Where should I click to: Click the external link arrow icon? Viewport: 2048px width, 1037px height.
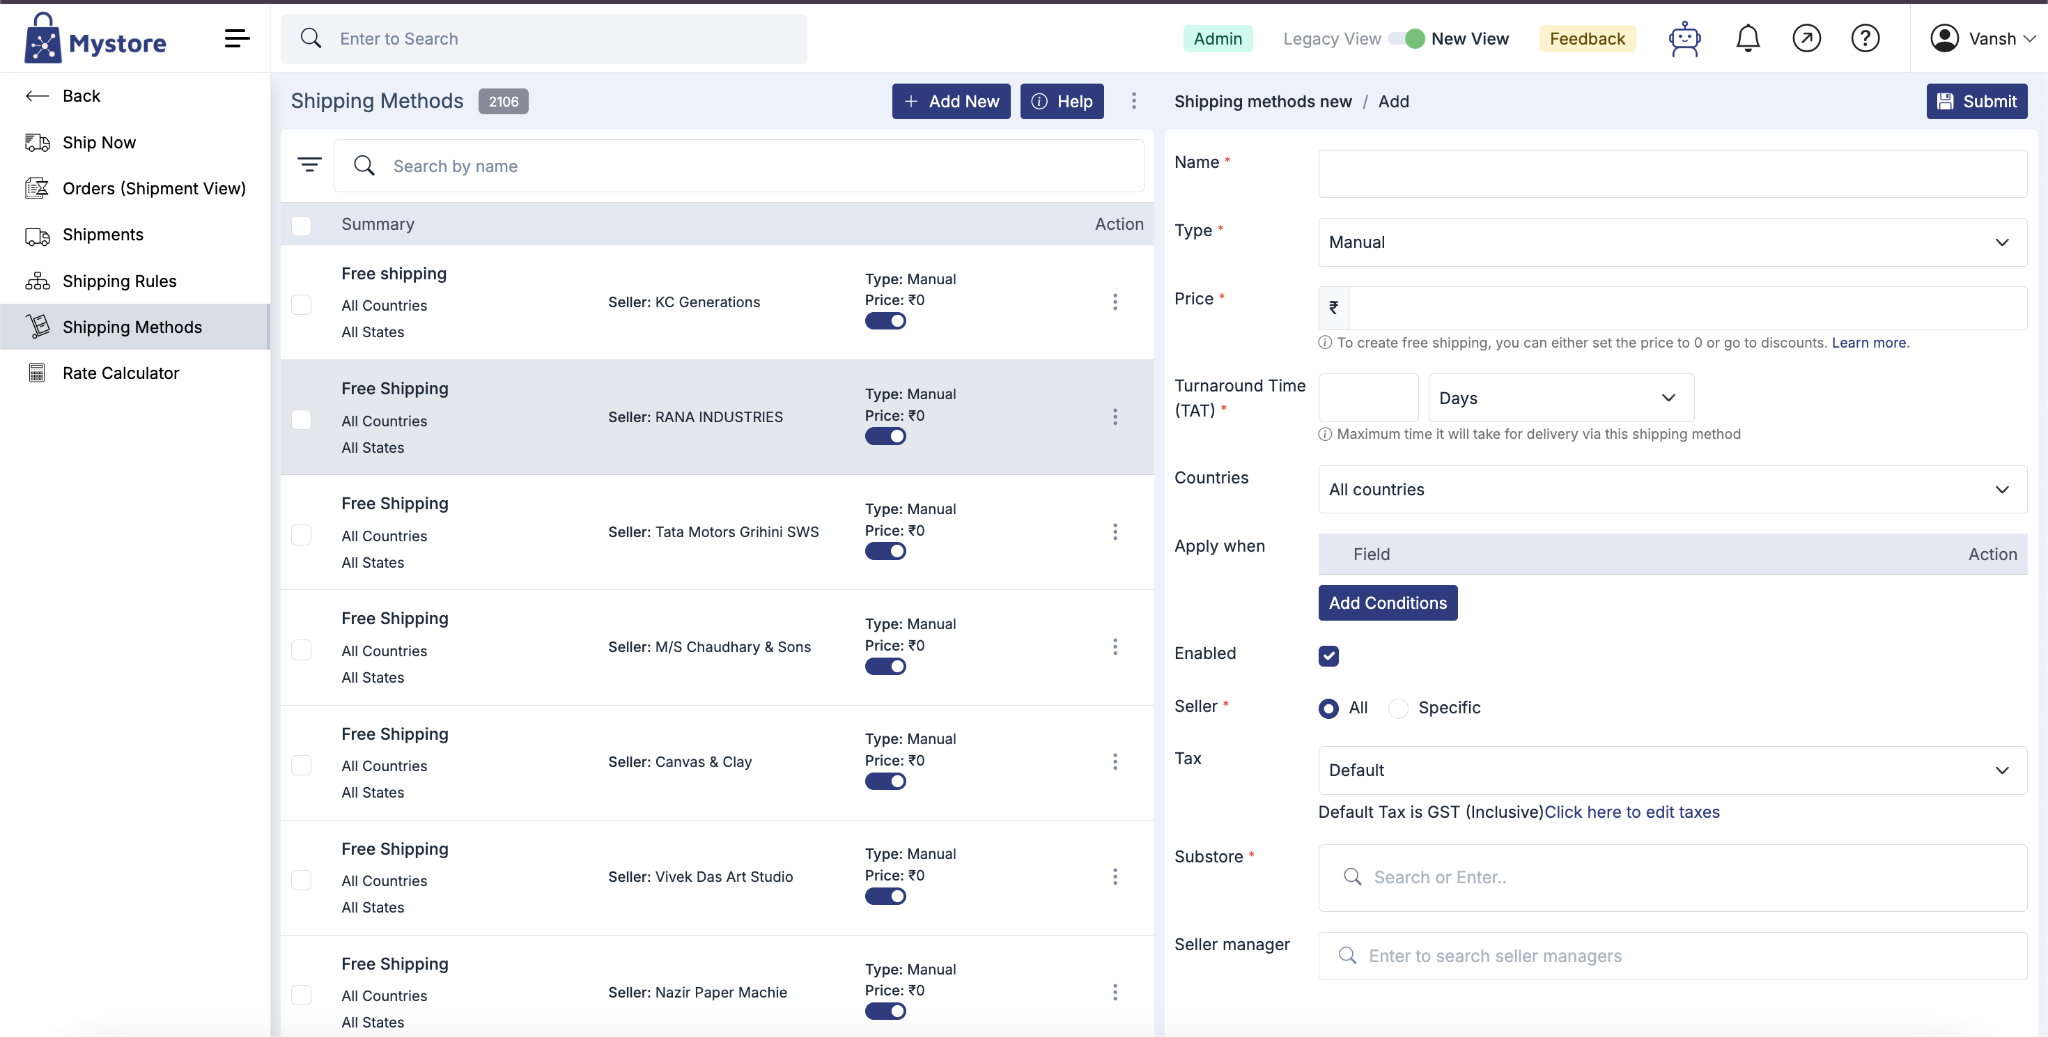[1806, 39]
